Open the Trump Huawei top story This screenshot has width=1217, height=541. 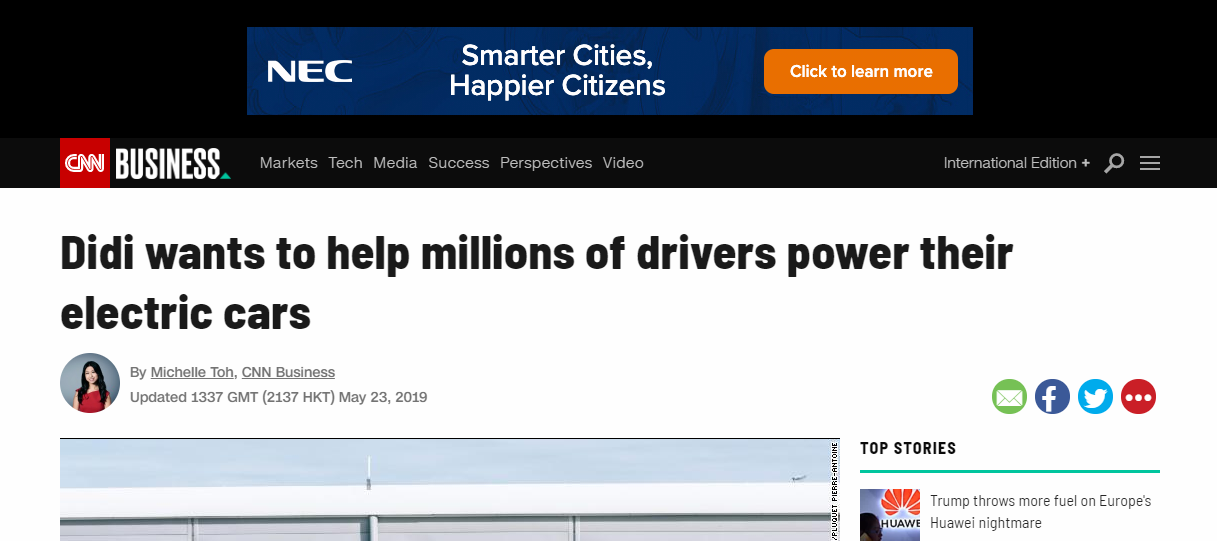[1040, 511]
